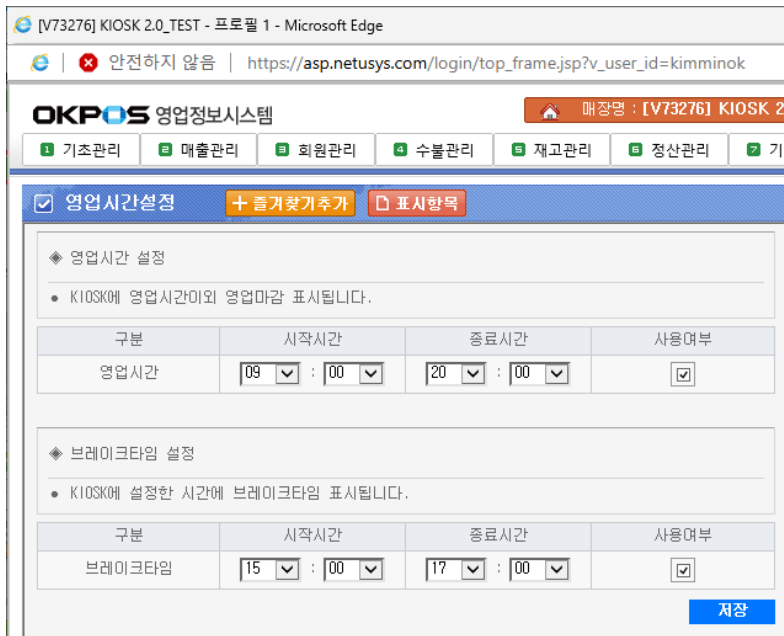
Task: Select the 재고관리 menu
Action: click(x=552, y=150)
